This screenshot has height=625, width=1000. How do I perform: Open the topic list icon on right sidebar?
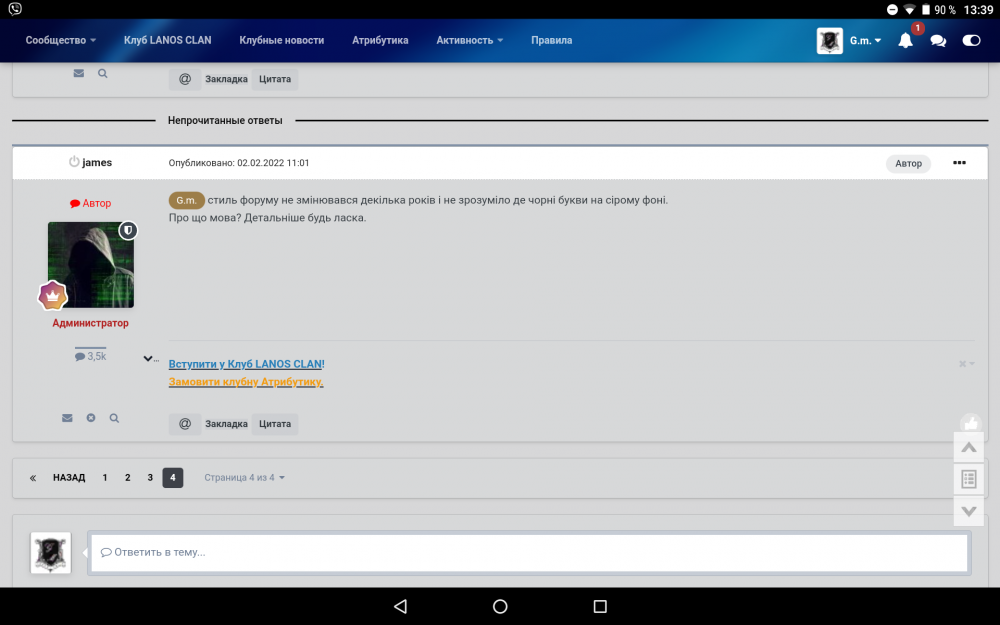tap(968, 479)
